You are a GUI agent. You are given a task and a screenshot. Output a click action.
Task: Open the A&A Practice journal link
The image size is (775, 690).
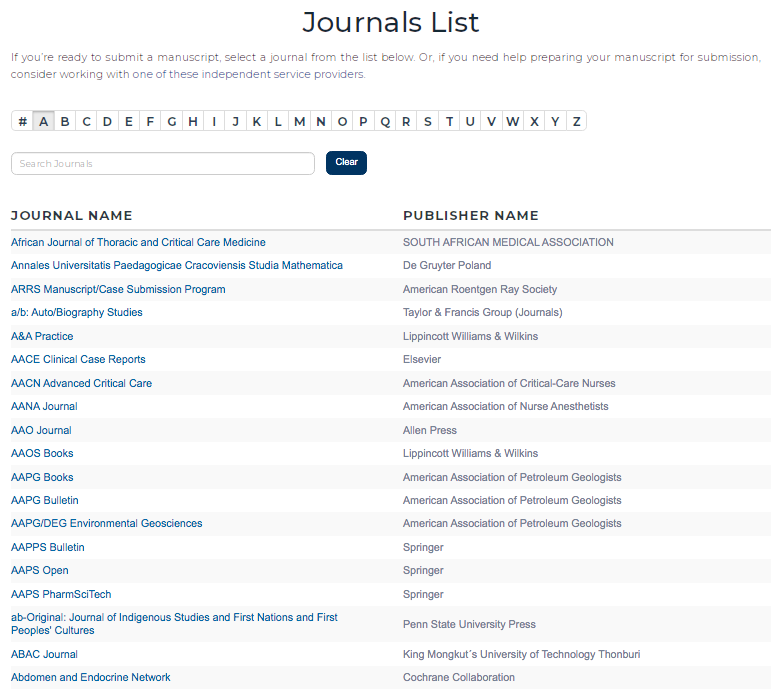coord(42,336)
